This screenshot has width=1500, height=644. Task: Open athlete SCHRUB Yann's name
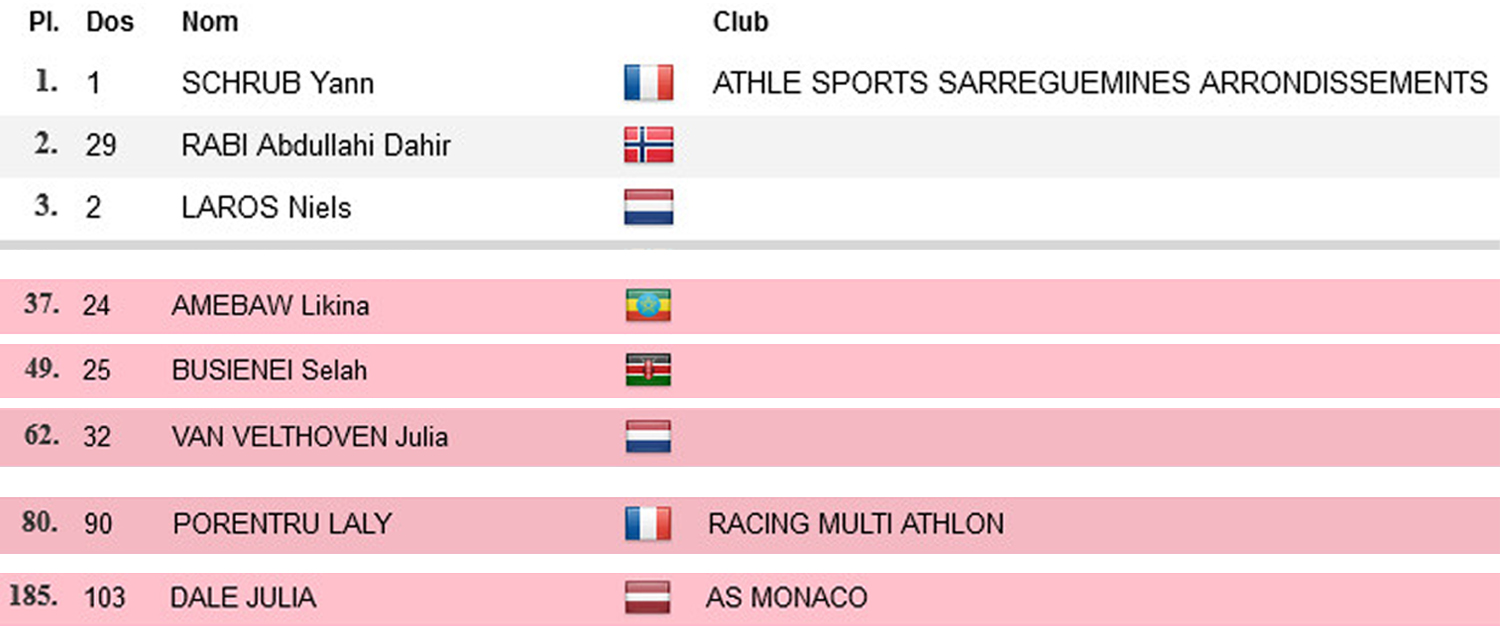click(x=277, y=83)
